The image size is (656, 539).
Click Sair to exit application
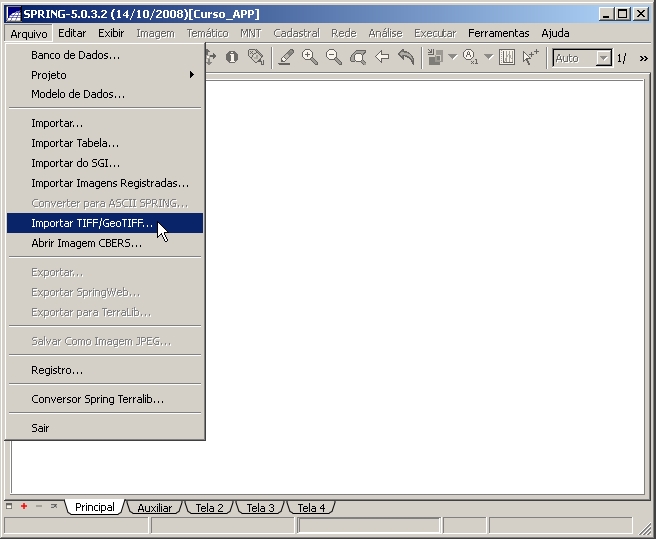[40, 428]
